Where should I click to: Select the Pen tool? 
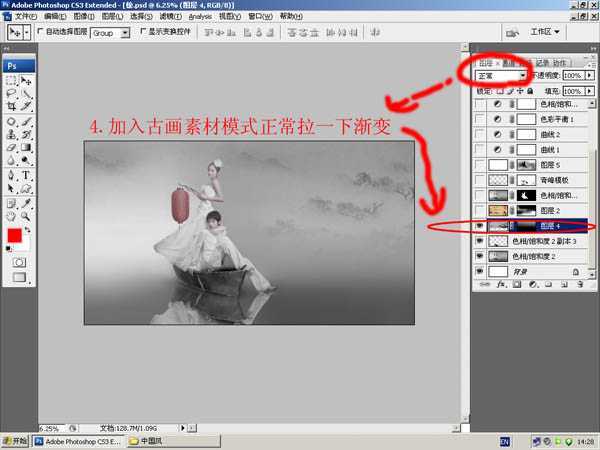[x=11, y=176]
